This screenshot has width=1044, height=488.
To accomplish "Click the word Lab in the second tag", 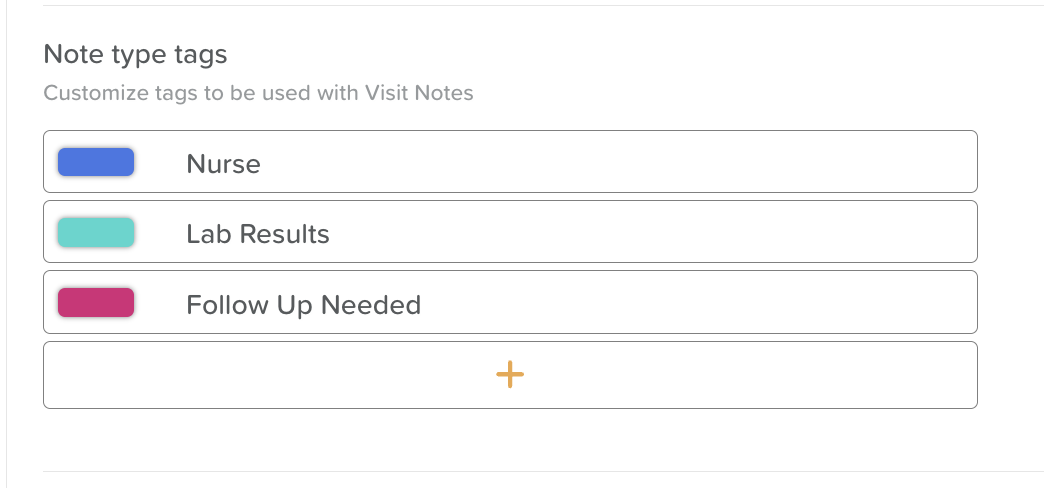I will point(204,234).
